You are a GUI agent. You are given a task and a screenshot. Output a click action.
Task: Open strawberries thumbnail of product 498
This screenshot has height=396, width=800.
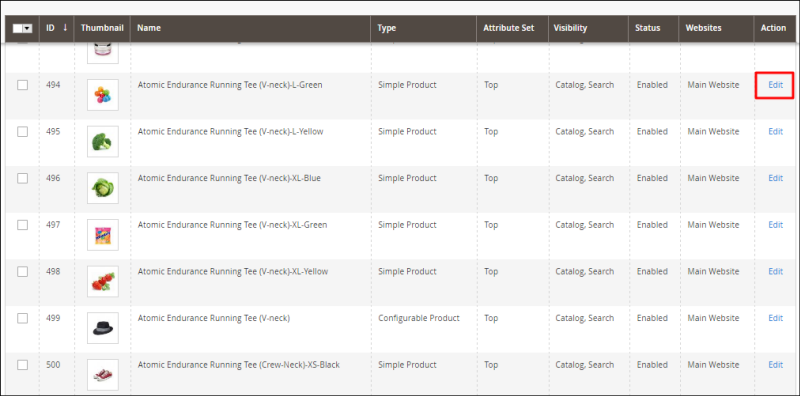(x=103, y=281)
